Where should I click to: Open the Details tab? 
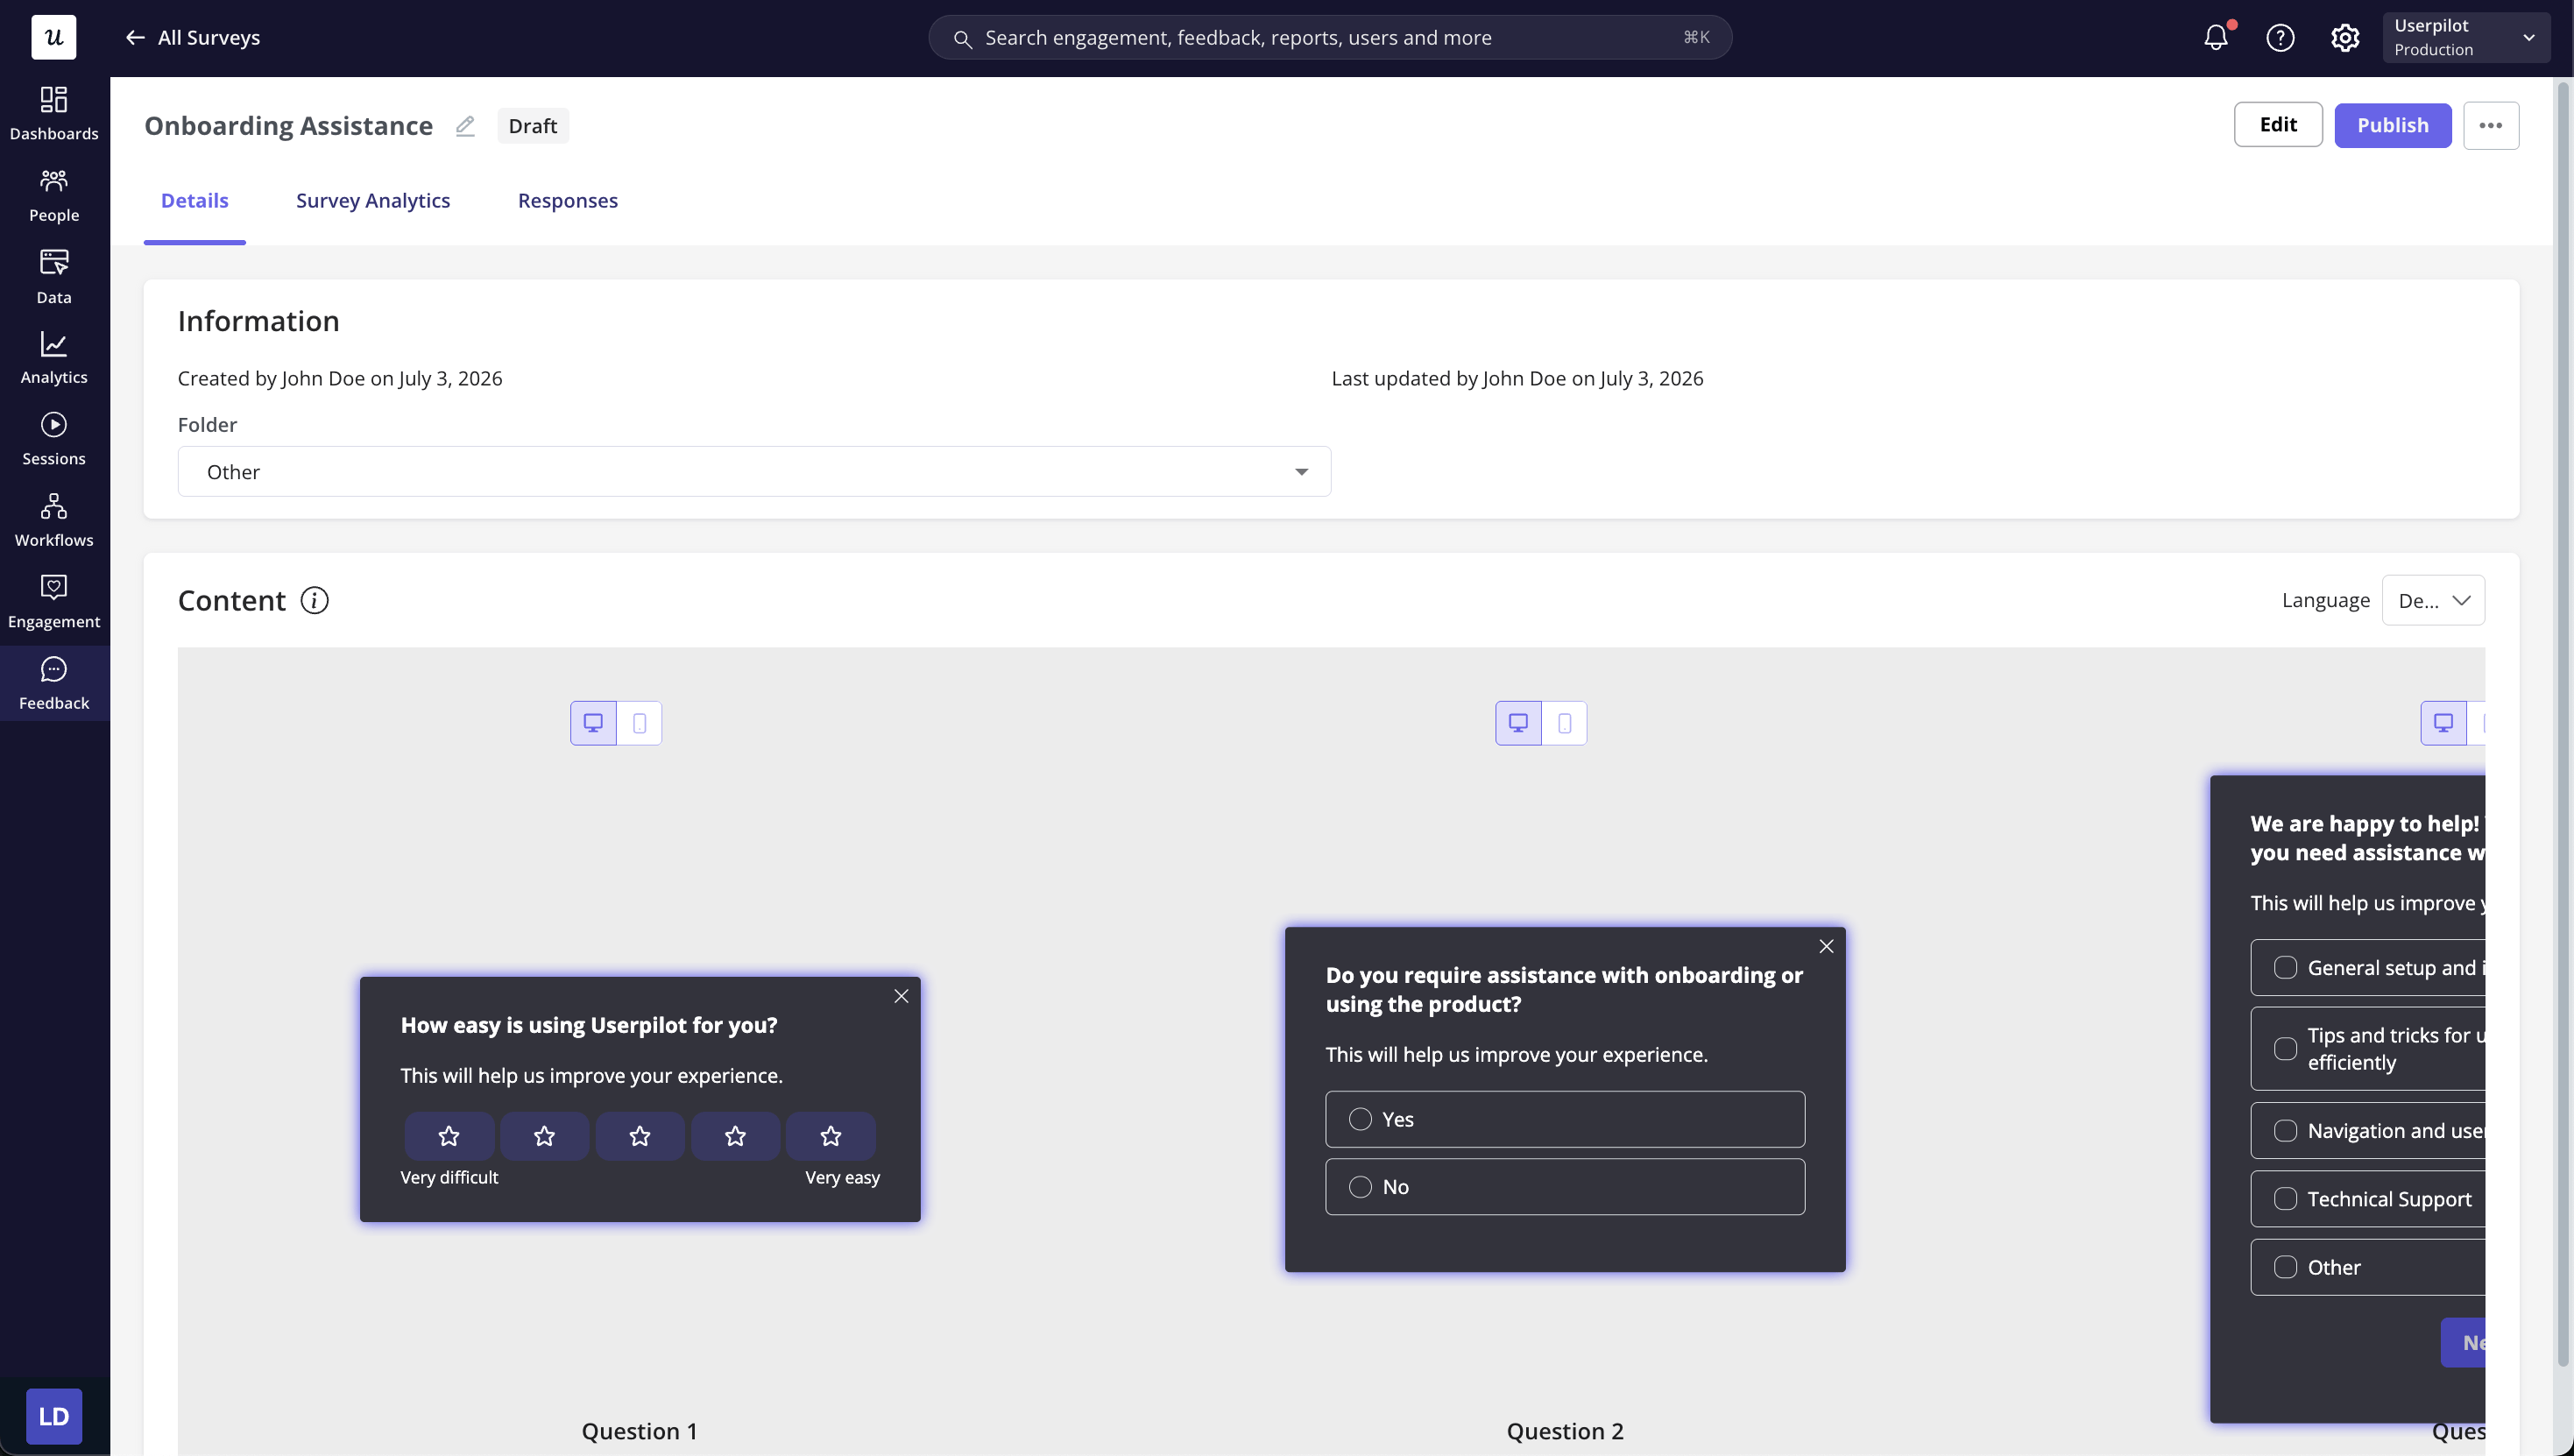194,201
